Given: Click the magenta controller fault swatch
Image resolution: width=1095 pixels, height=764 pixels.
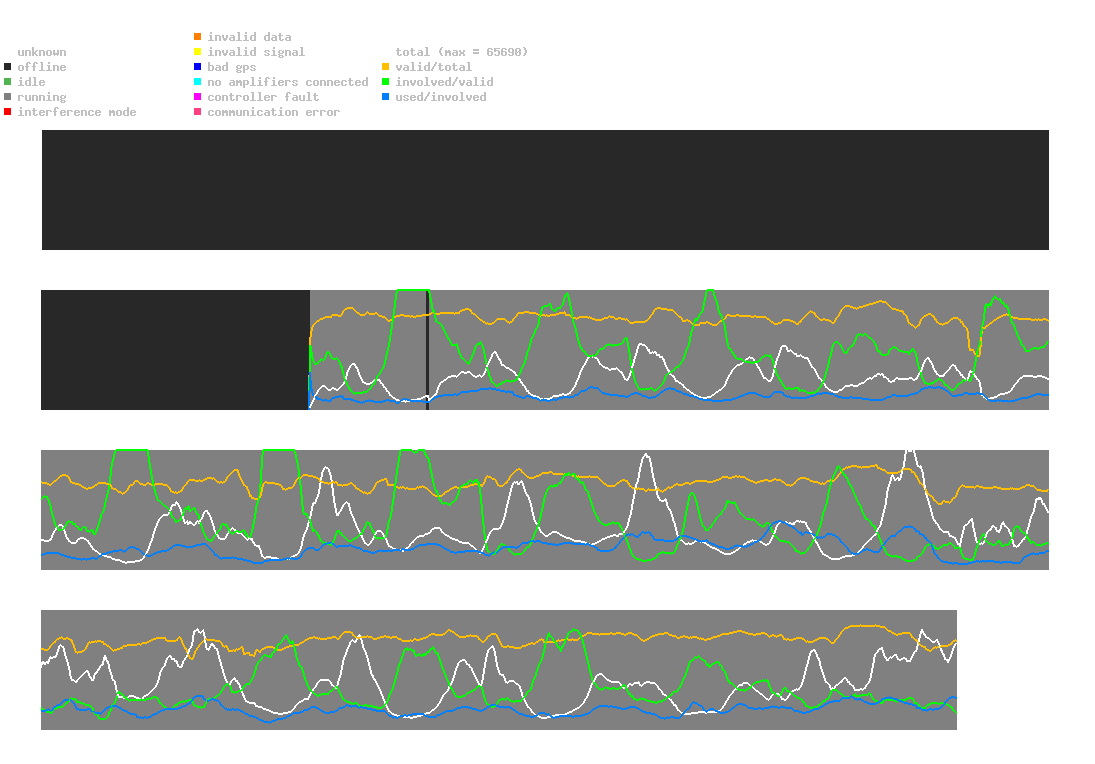Looking at the screenshot, I should pos(198,97).
